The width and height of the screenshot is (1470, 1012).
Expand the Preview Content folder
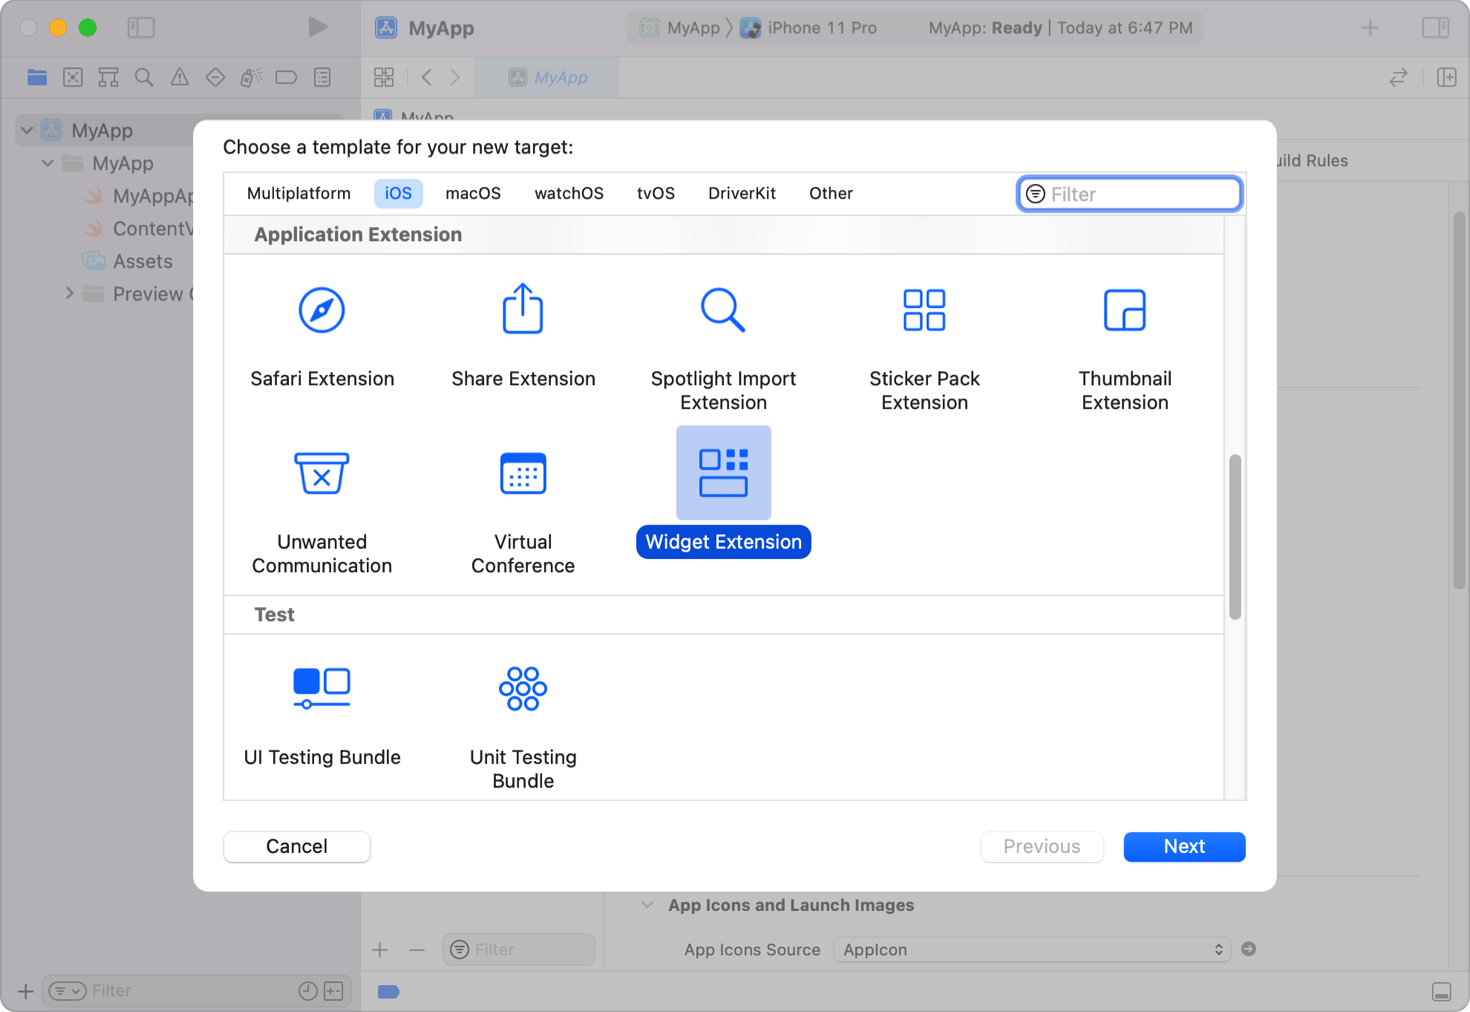click(69, 294)
